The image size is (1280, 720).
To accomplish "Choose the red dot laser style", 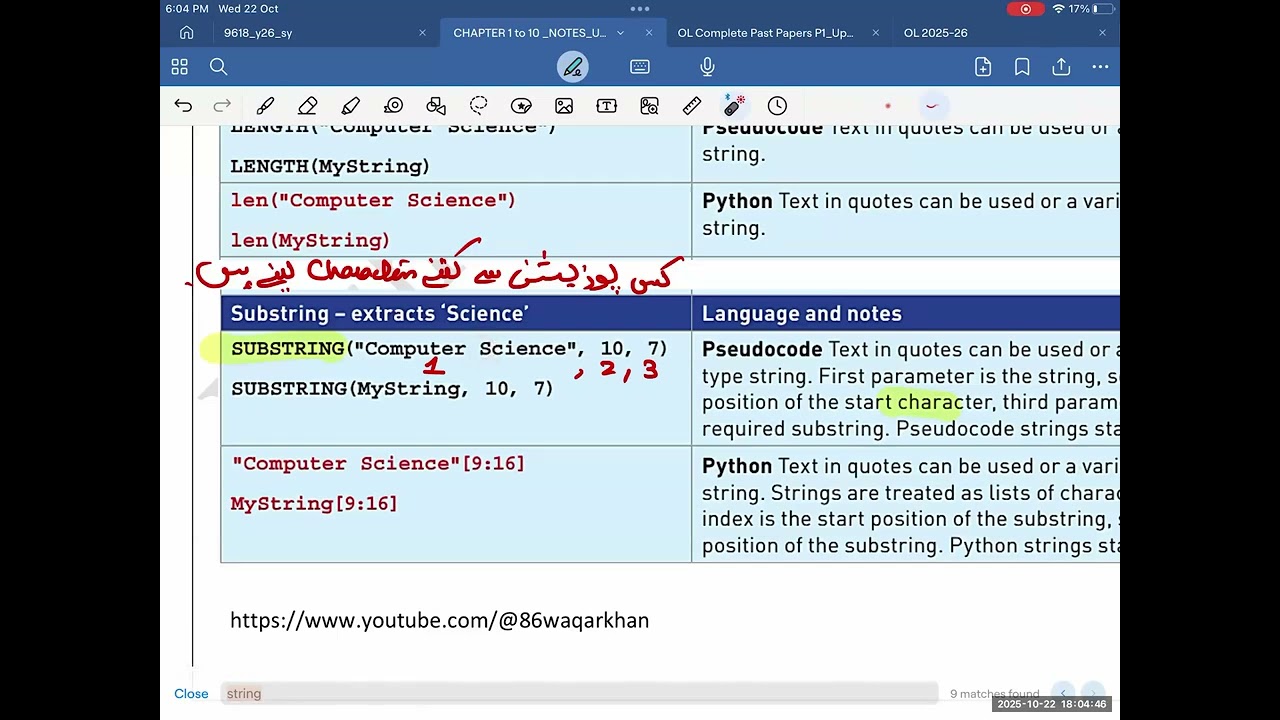I will (888, 106).
